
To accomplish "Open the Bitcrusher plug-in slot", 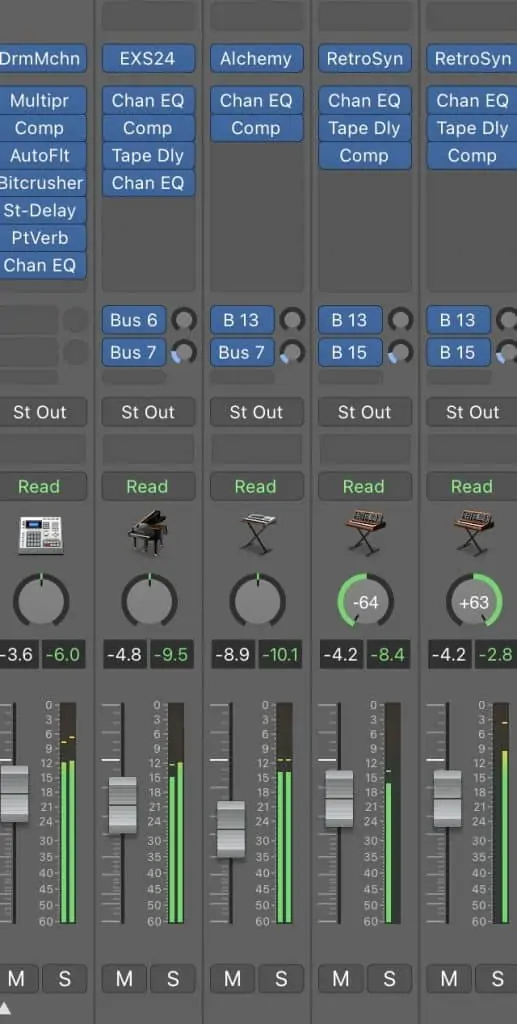I will [42, 183].
